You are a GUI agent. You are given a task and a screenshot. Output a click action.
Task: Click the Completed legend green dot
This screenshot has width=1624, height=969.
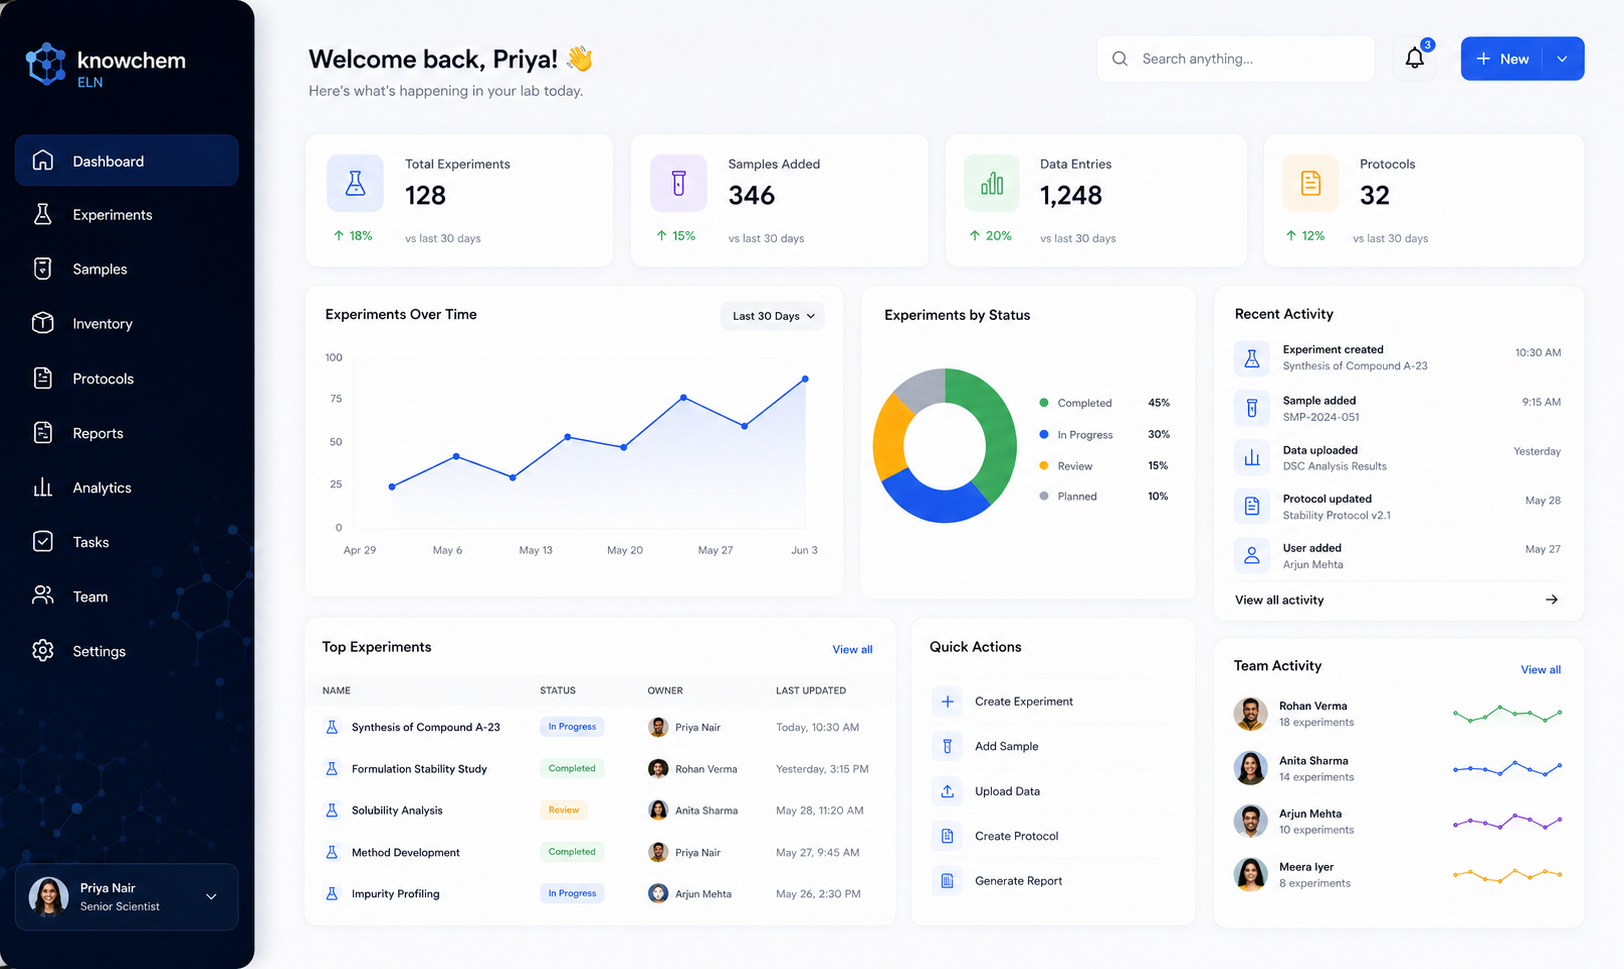(1044, 403)
